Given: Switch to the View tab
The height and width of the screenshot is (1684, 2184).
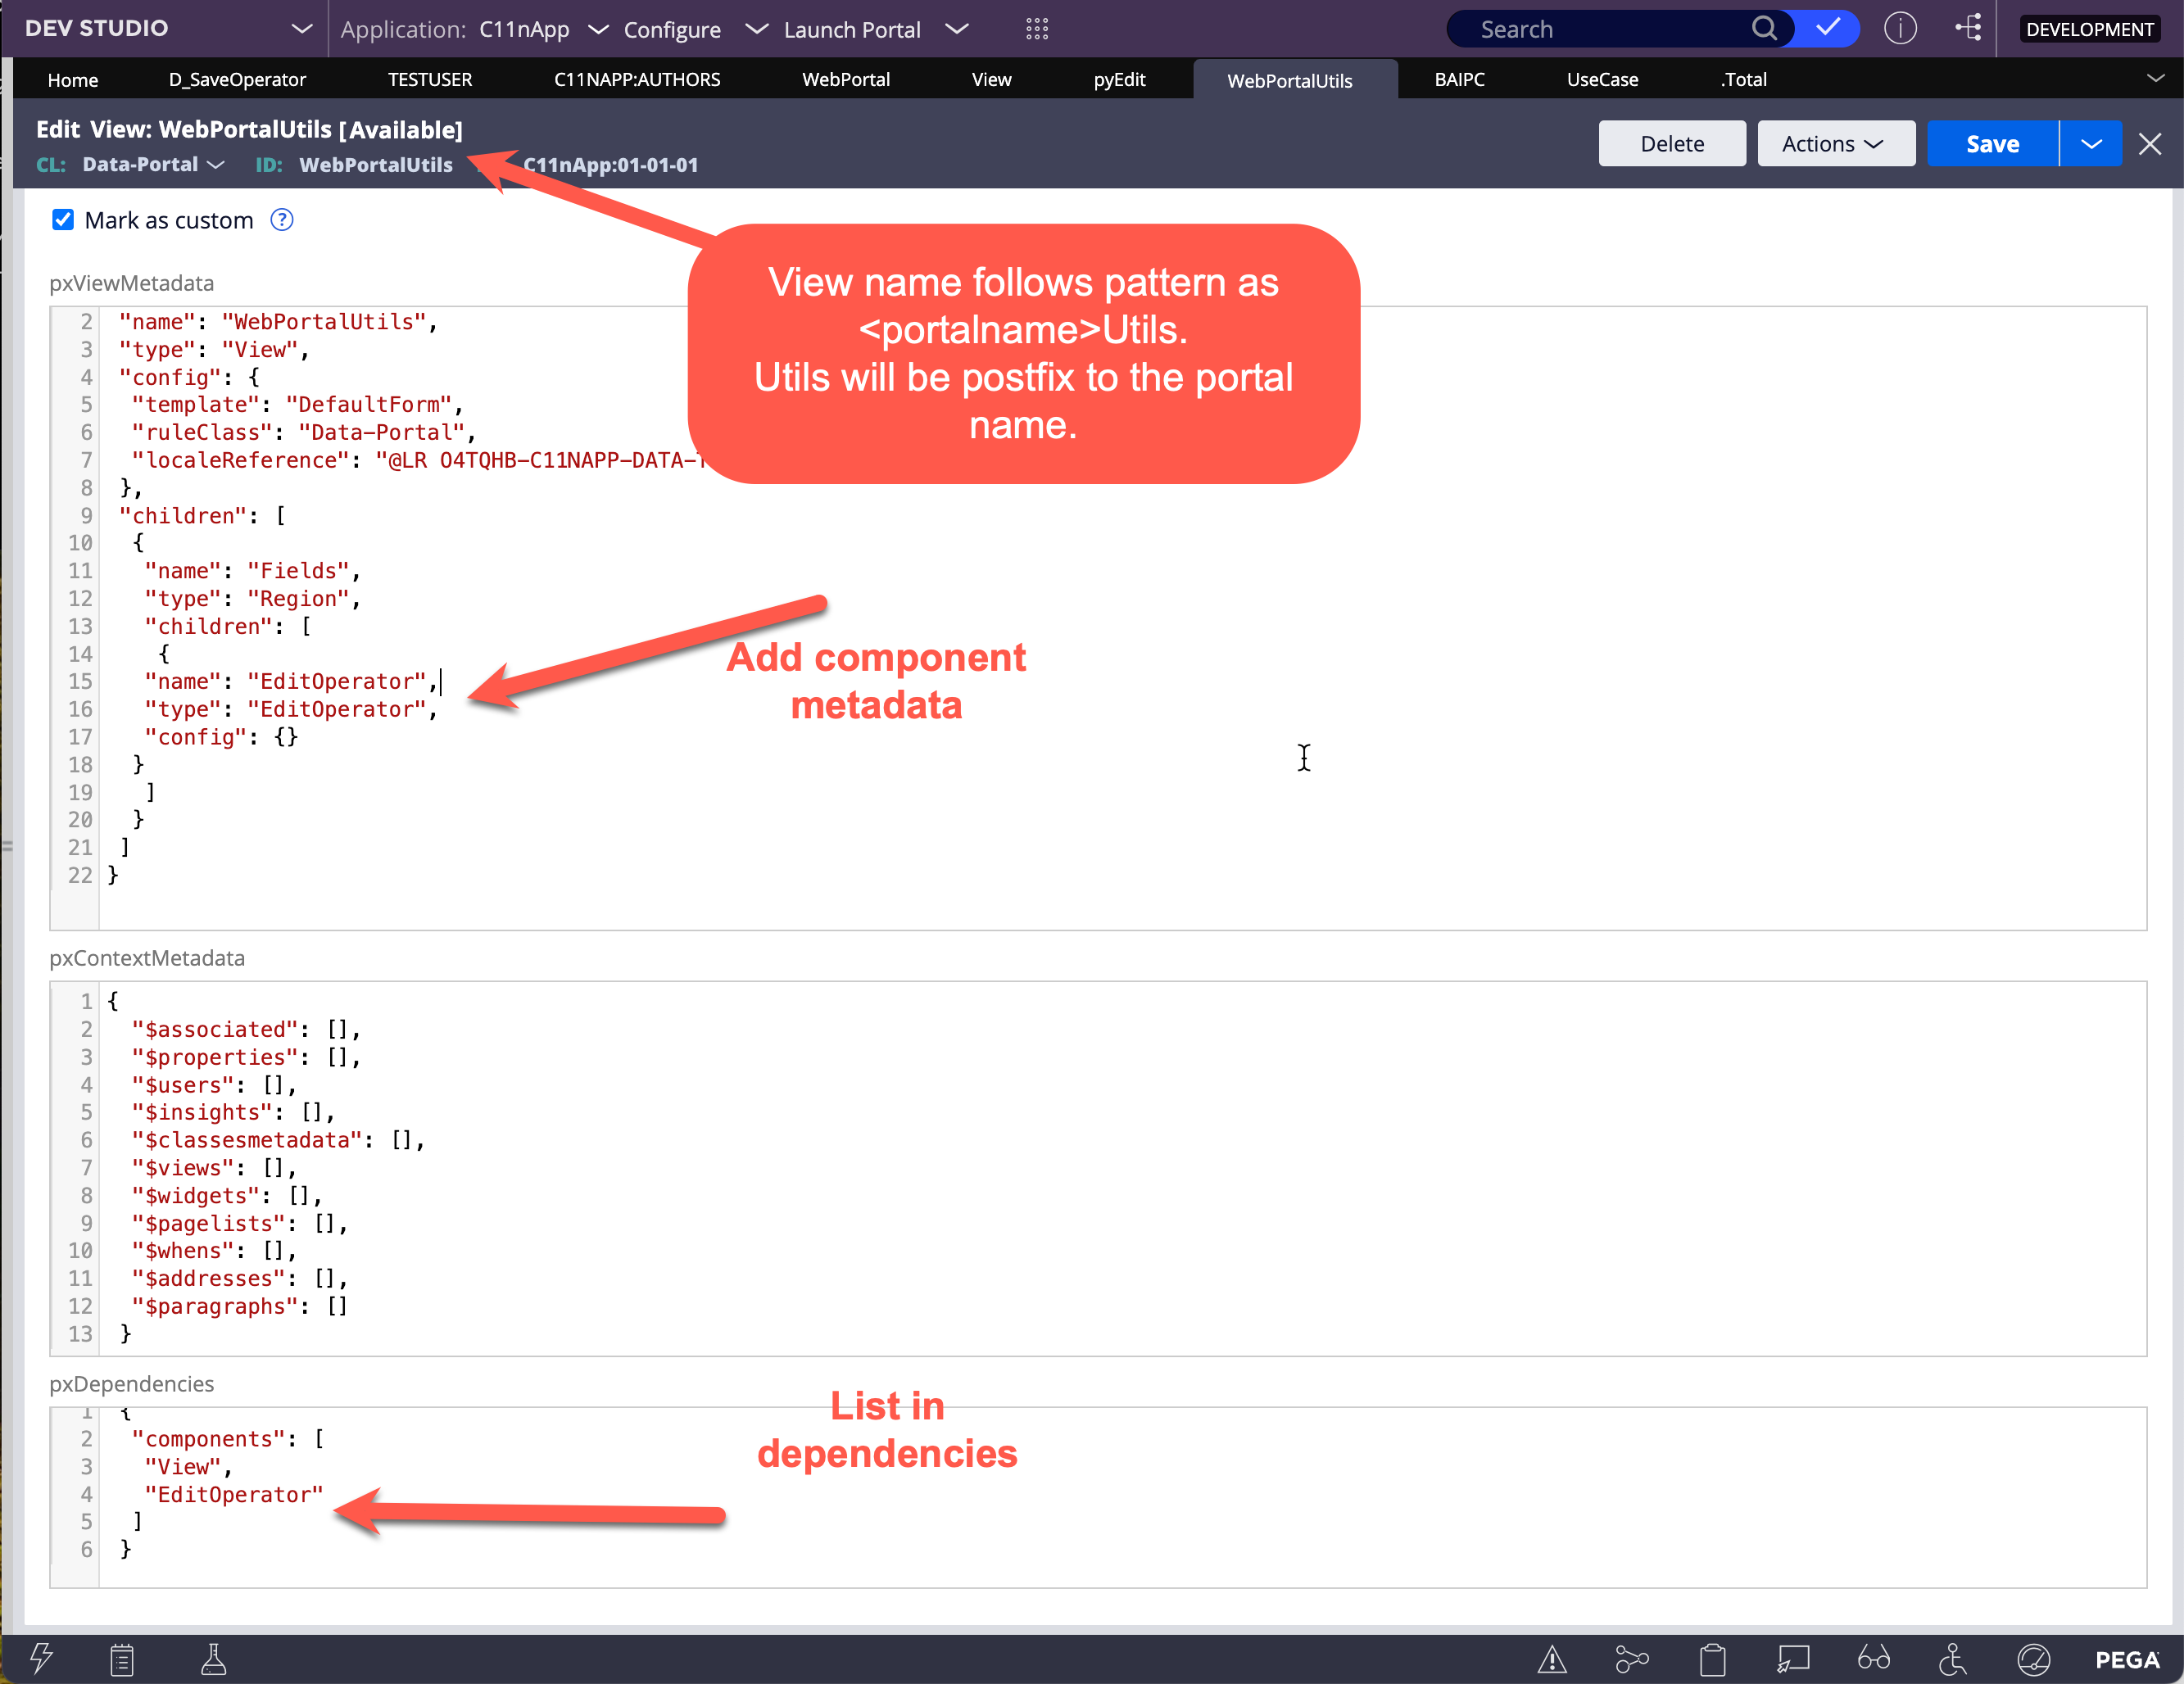Looking at the screenshot, I should pyautogui.click(x=991, y=79).
